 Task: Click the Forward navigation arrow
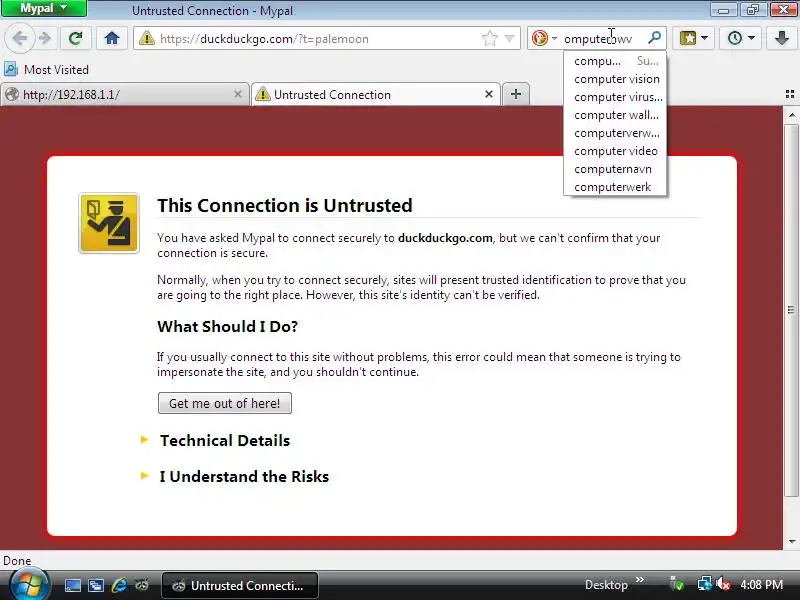45,38
